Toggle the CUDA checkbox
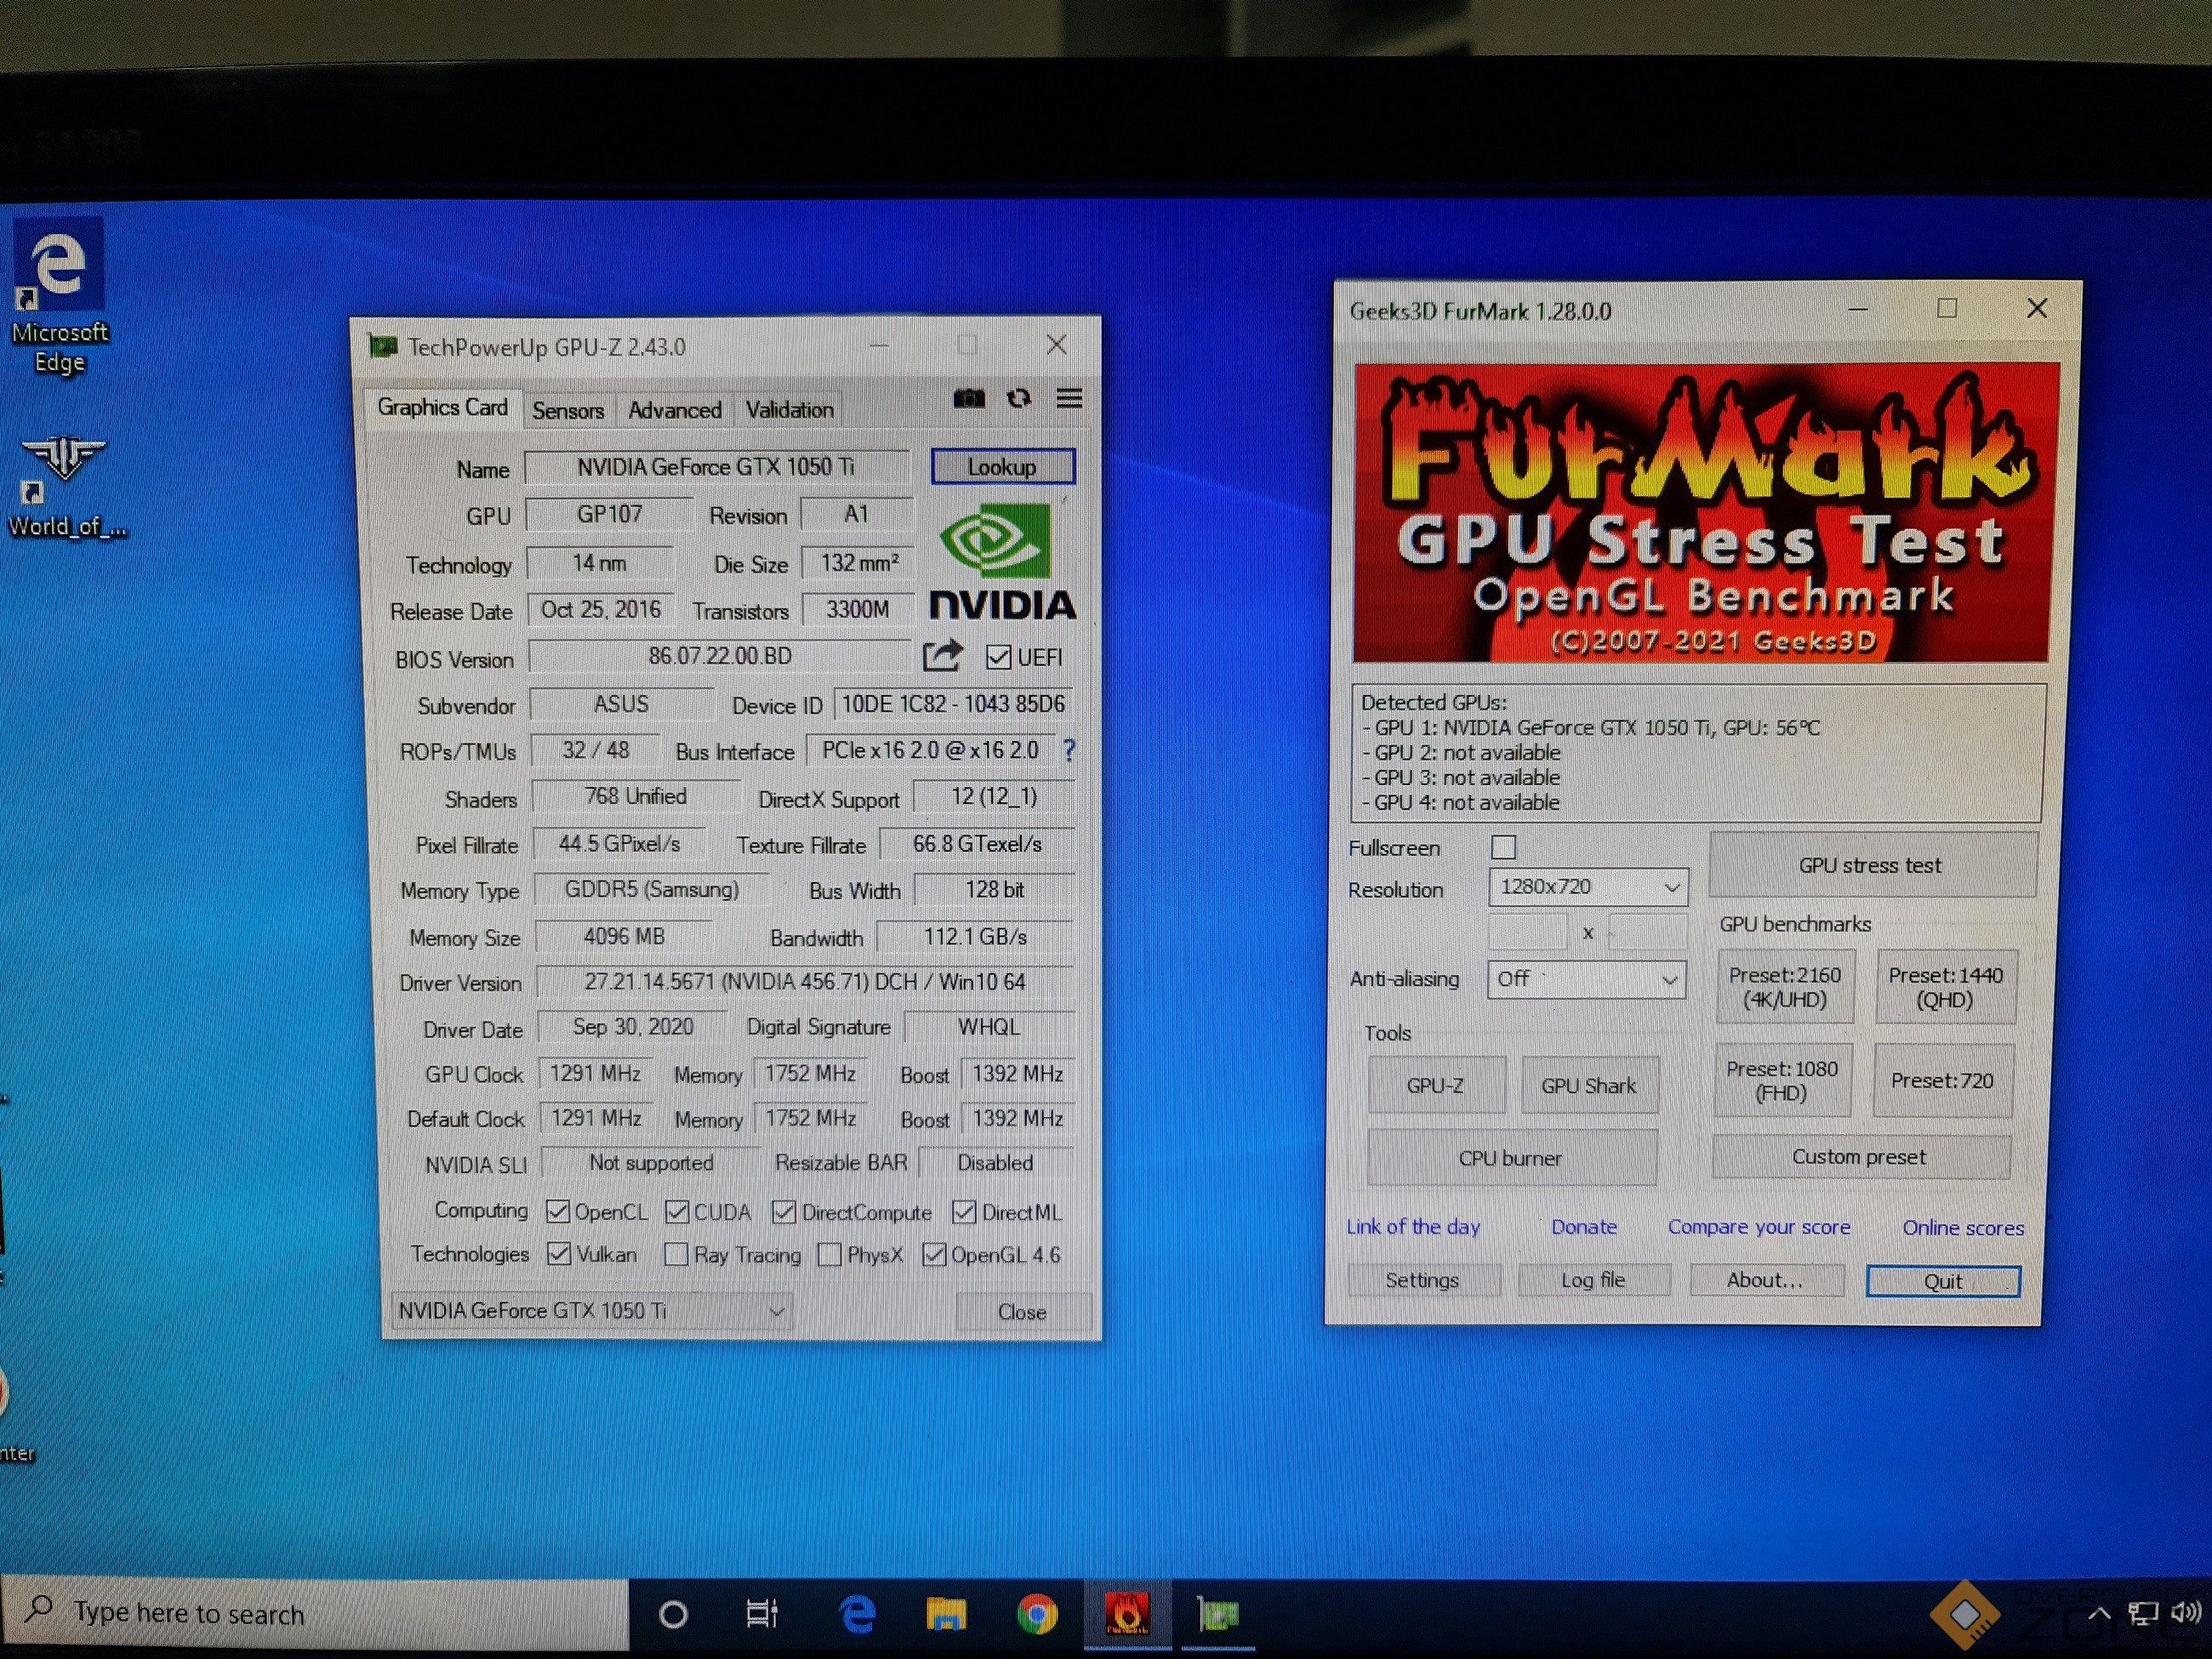2212x1659 pixels. click(x=677, y=1212)
